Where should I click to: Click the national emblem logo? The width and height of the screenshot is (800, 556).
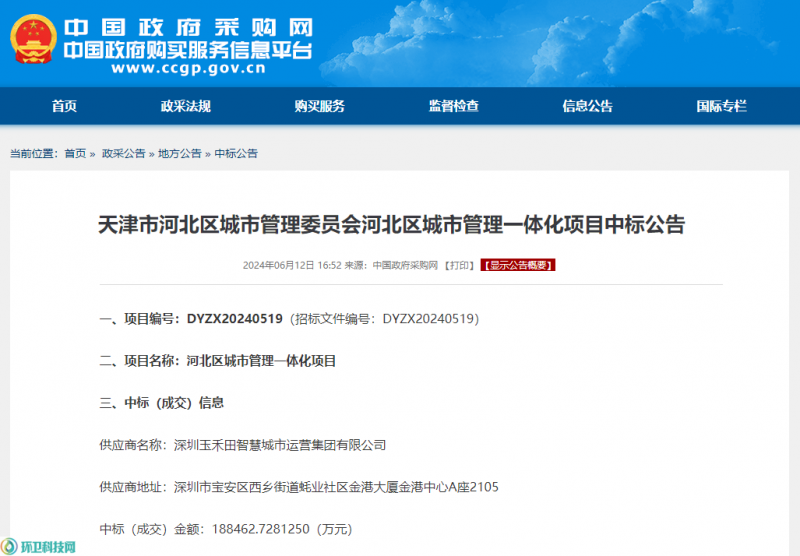33,39
